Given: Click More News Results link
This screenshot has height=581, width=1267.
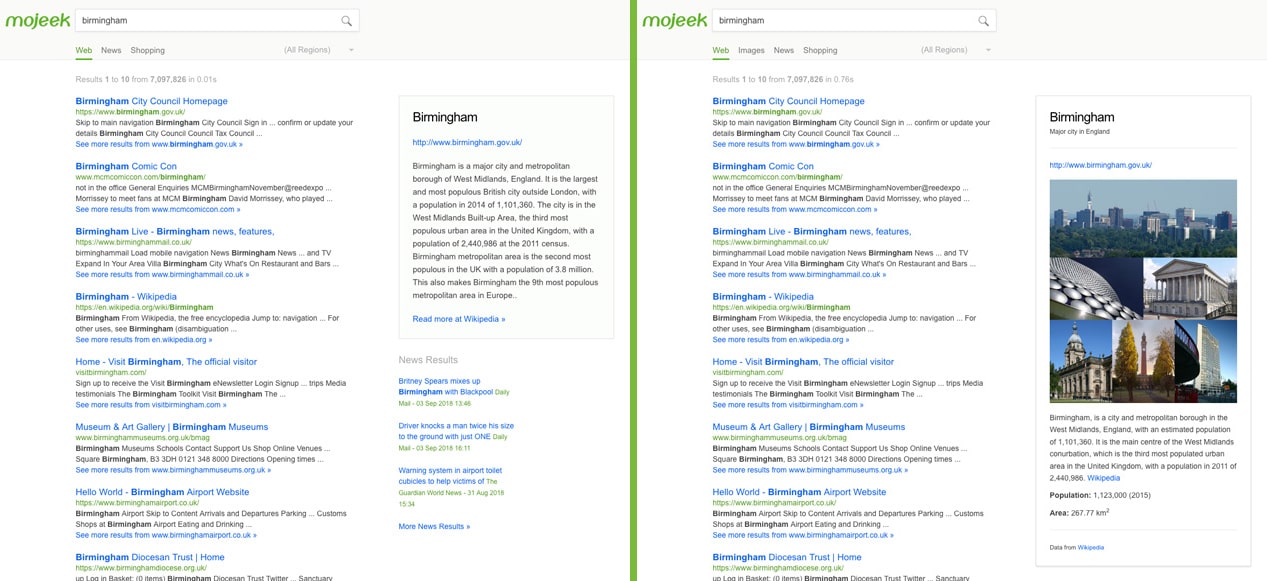Looking at the screenshot, I should pos(434,526).
